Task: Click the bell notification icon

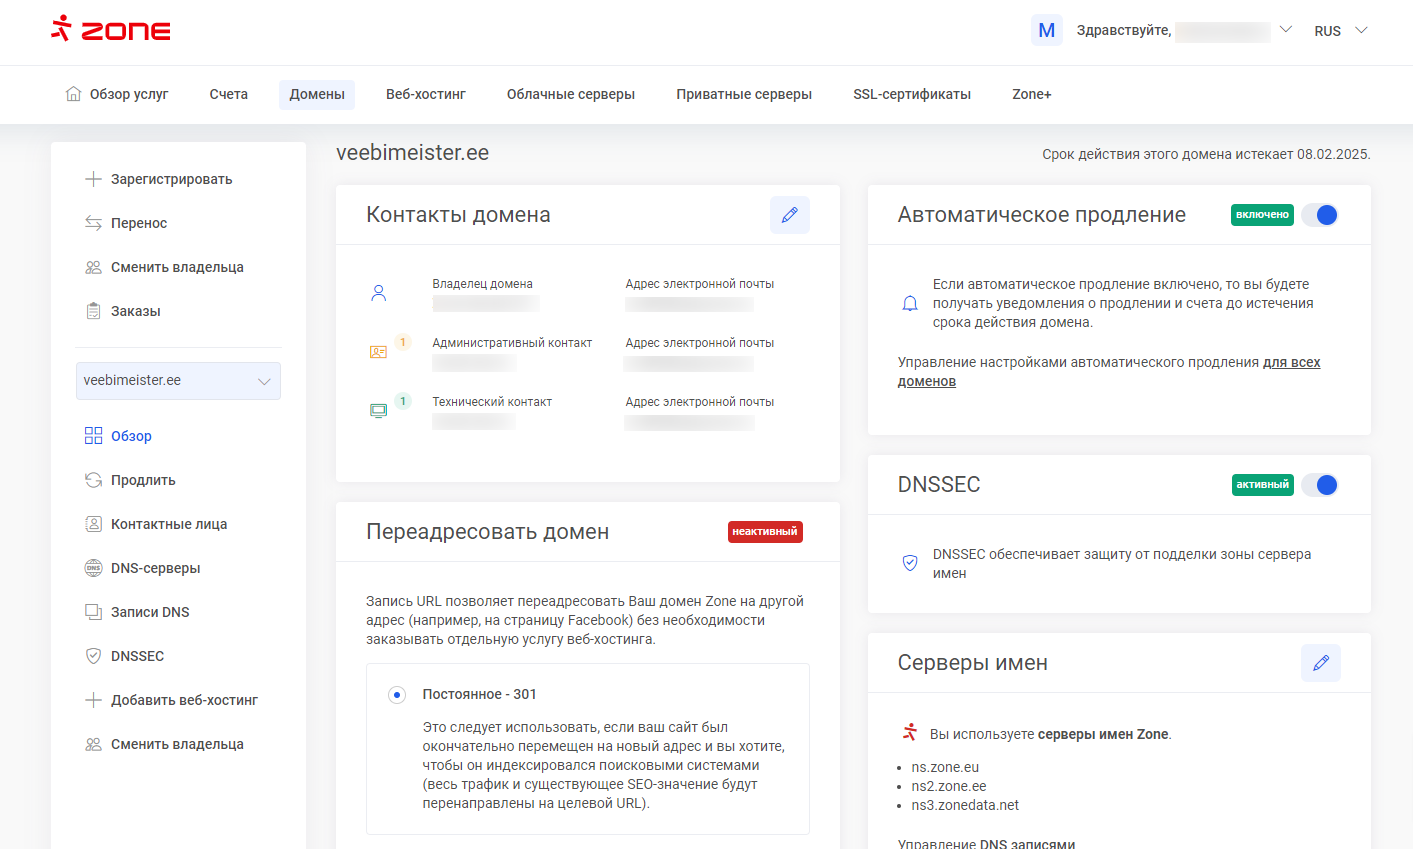Action: (910, 303)
